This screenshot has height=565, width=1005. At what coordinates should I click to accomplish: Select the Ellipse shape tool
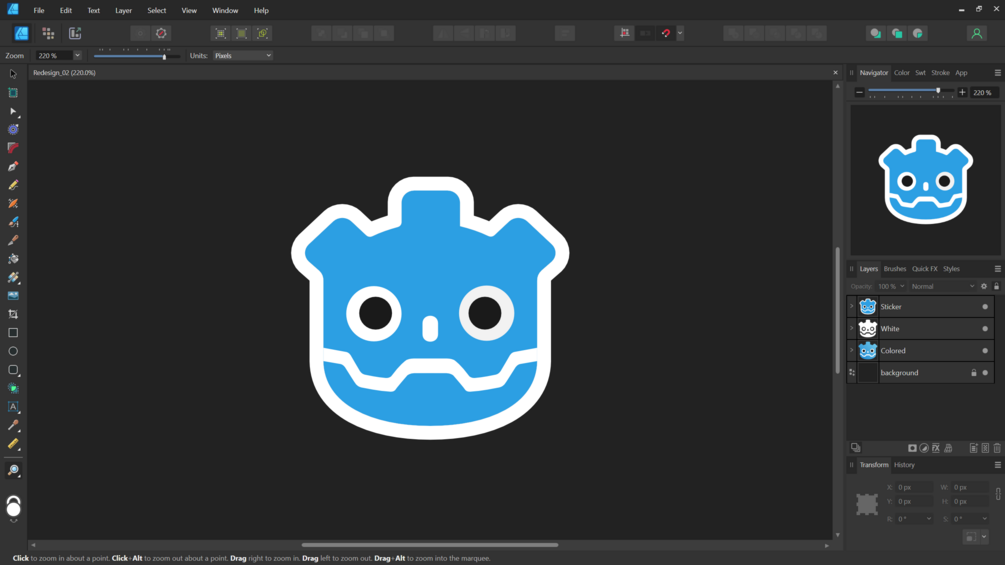click(x=13, y=351)
